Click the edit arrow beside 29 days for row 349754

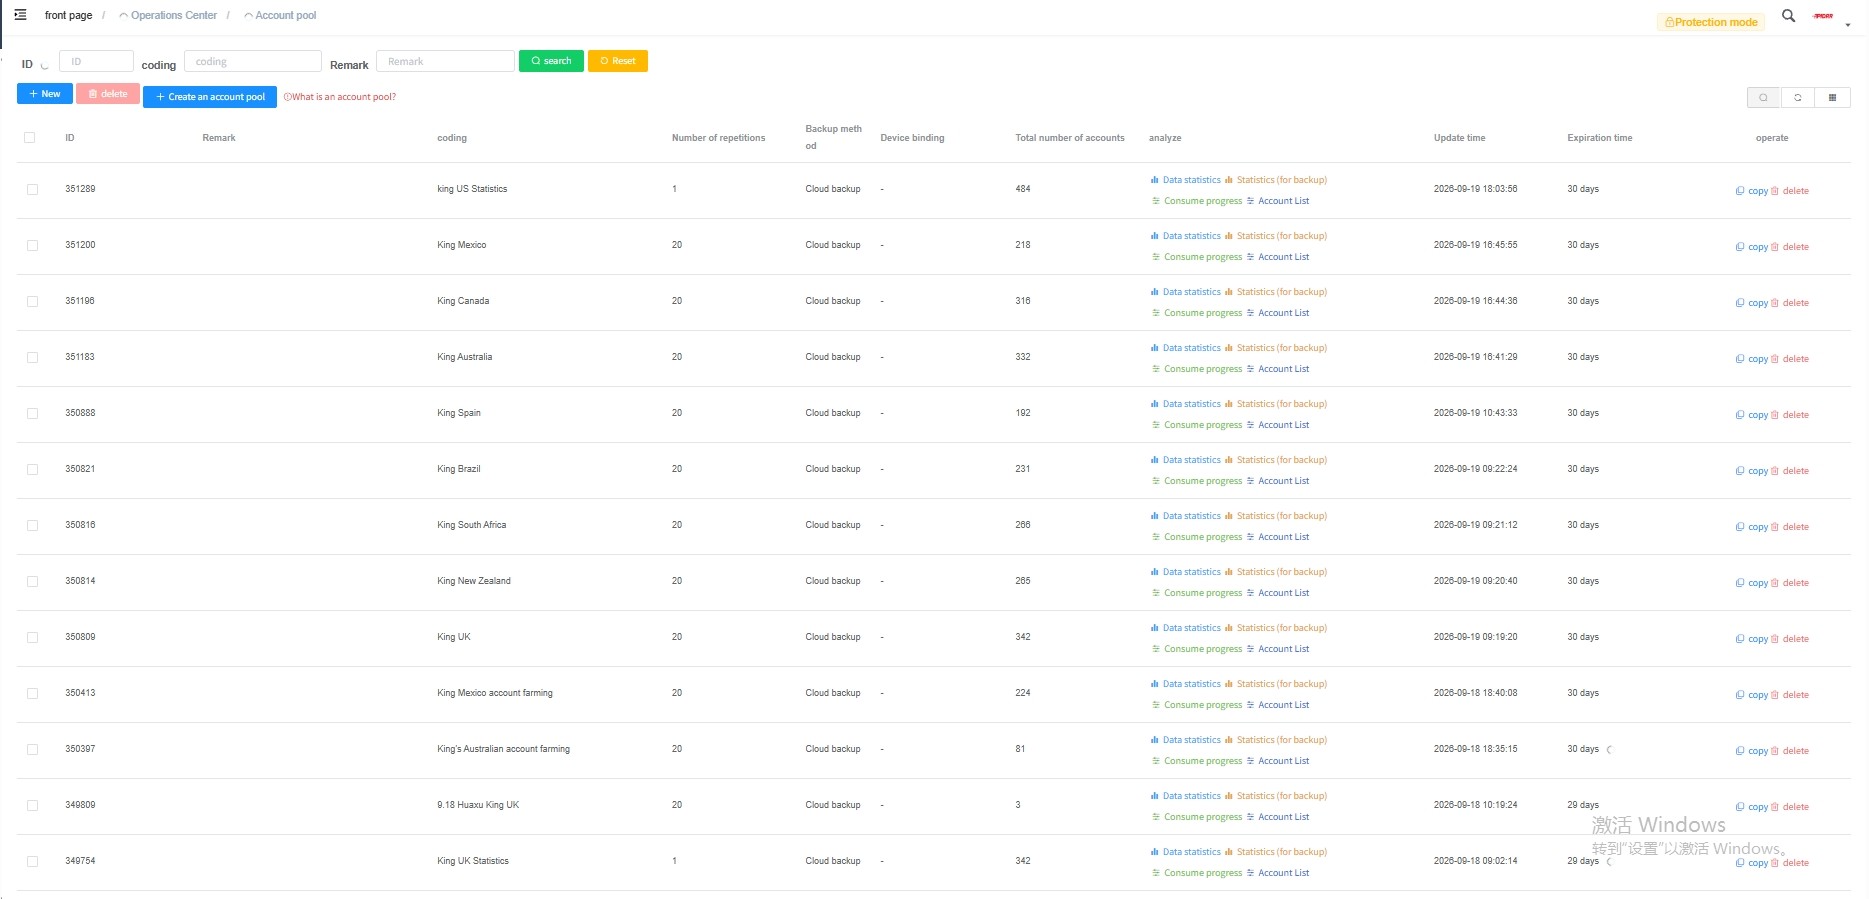1609,861
